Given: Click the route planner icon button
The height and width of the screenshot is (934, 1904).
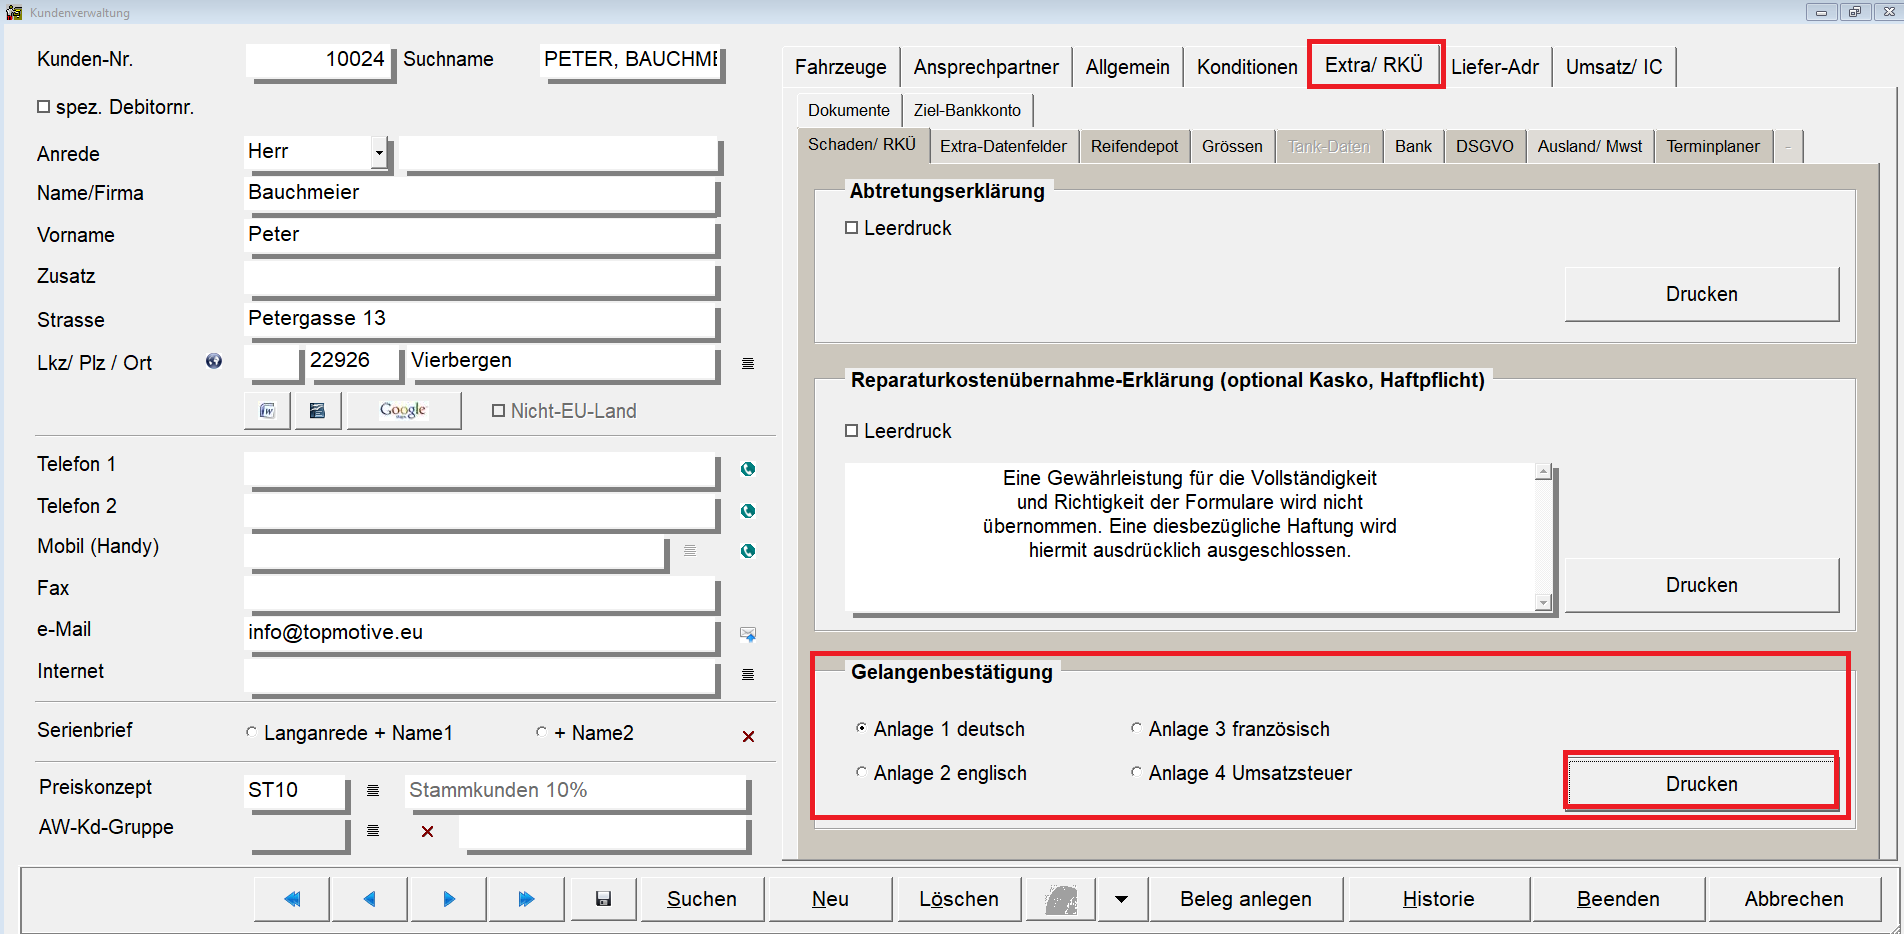Looking at the screenshot, I should 317,410.
